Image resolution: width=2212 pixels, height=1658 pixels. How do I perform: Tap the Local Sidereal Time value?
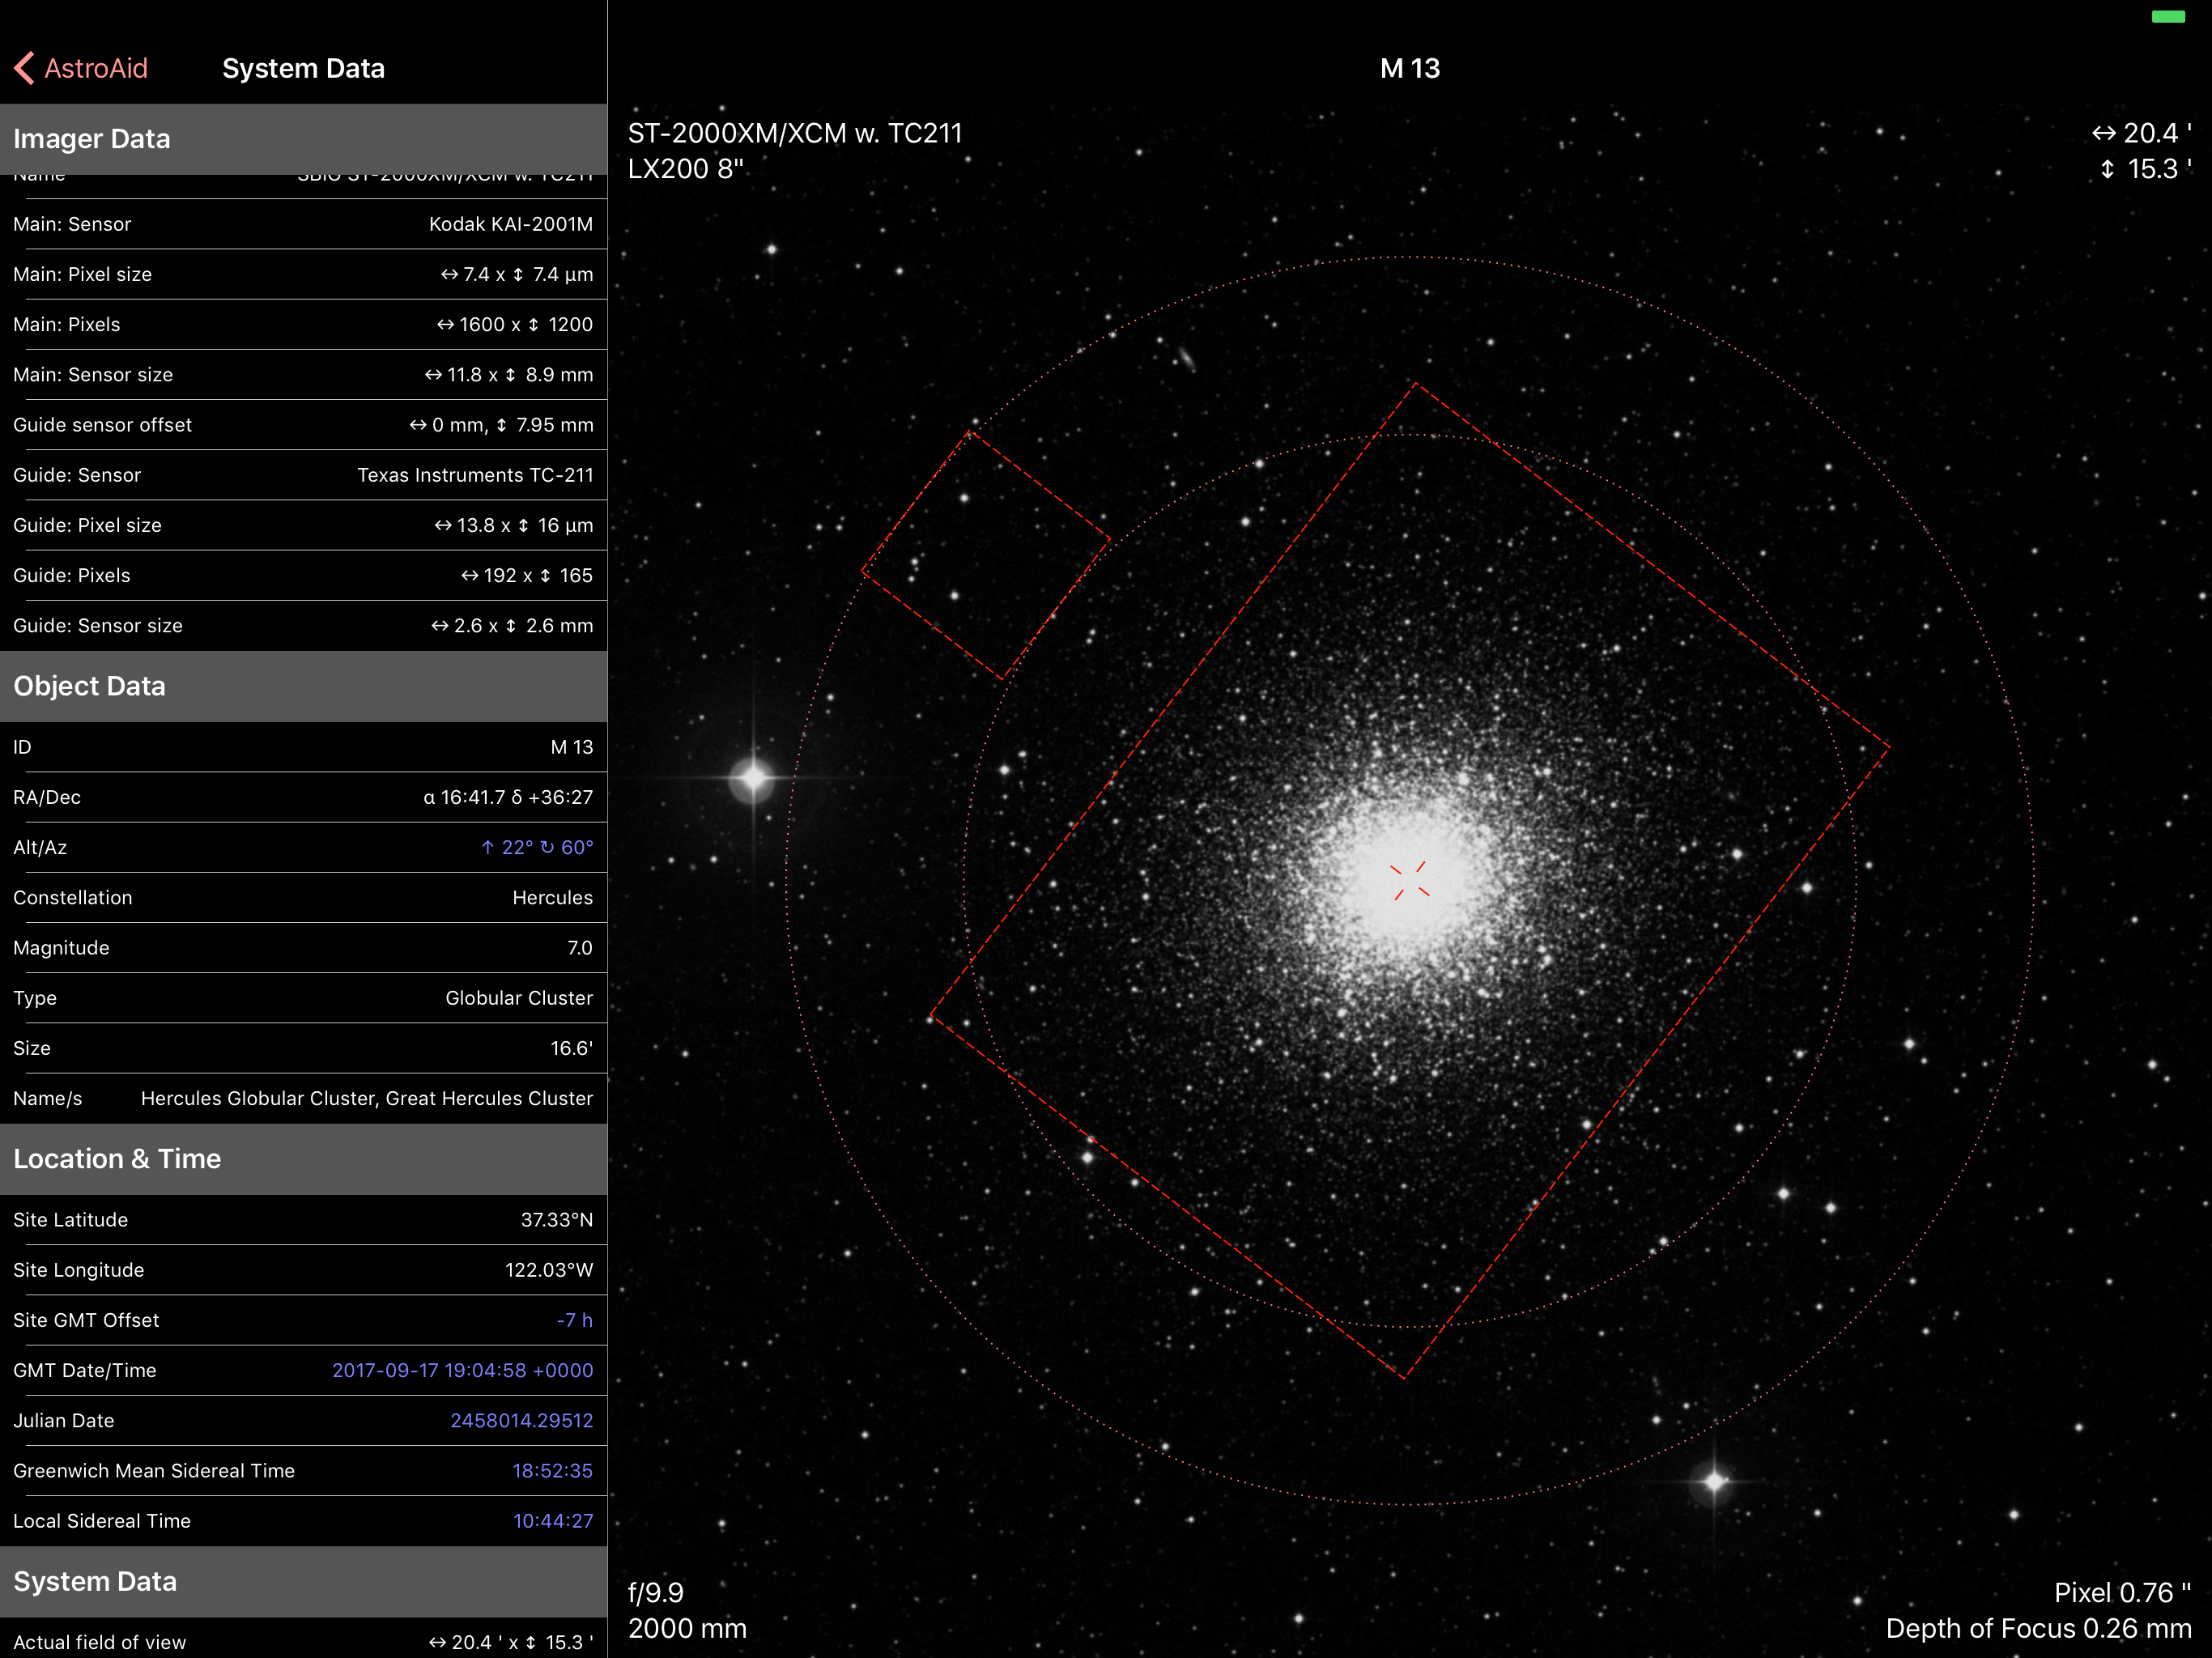click(552, 1521)
